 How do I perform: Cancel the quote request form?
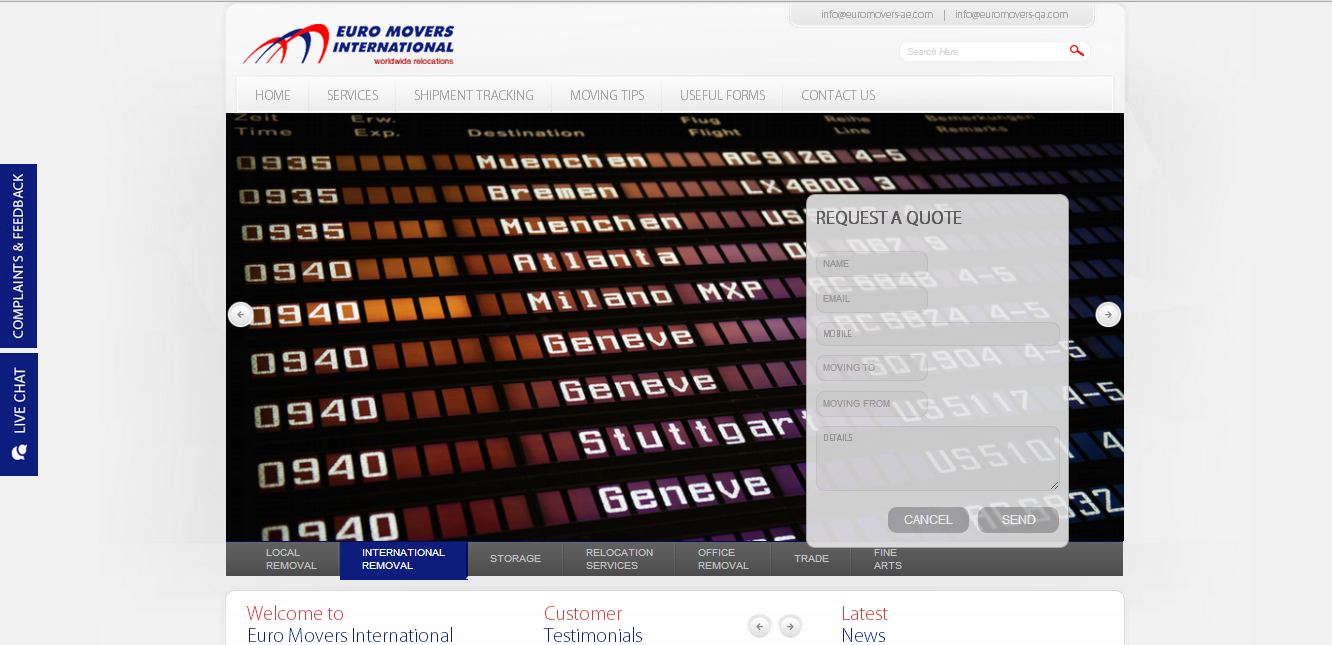pyautogui.click(x=927, y=520)
